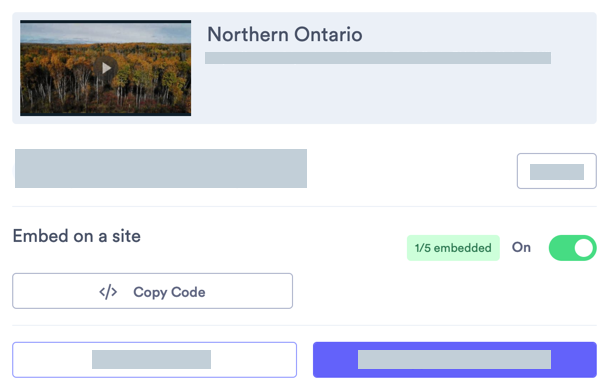614x391 pixels.
Task: Play the Northern Ontario video
Action: tap(106, 68)
